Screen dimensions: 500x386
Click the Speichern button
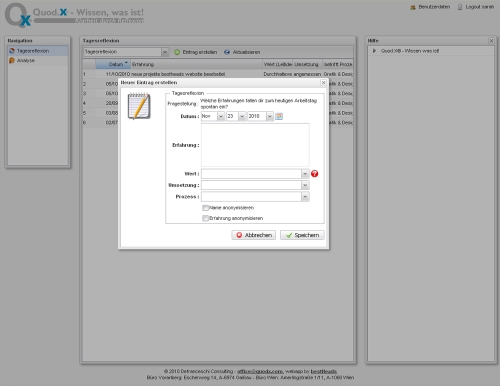tap(302, 235)
